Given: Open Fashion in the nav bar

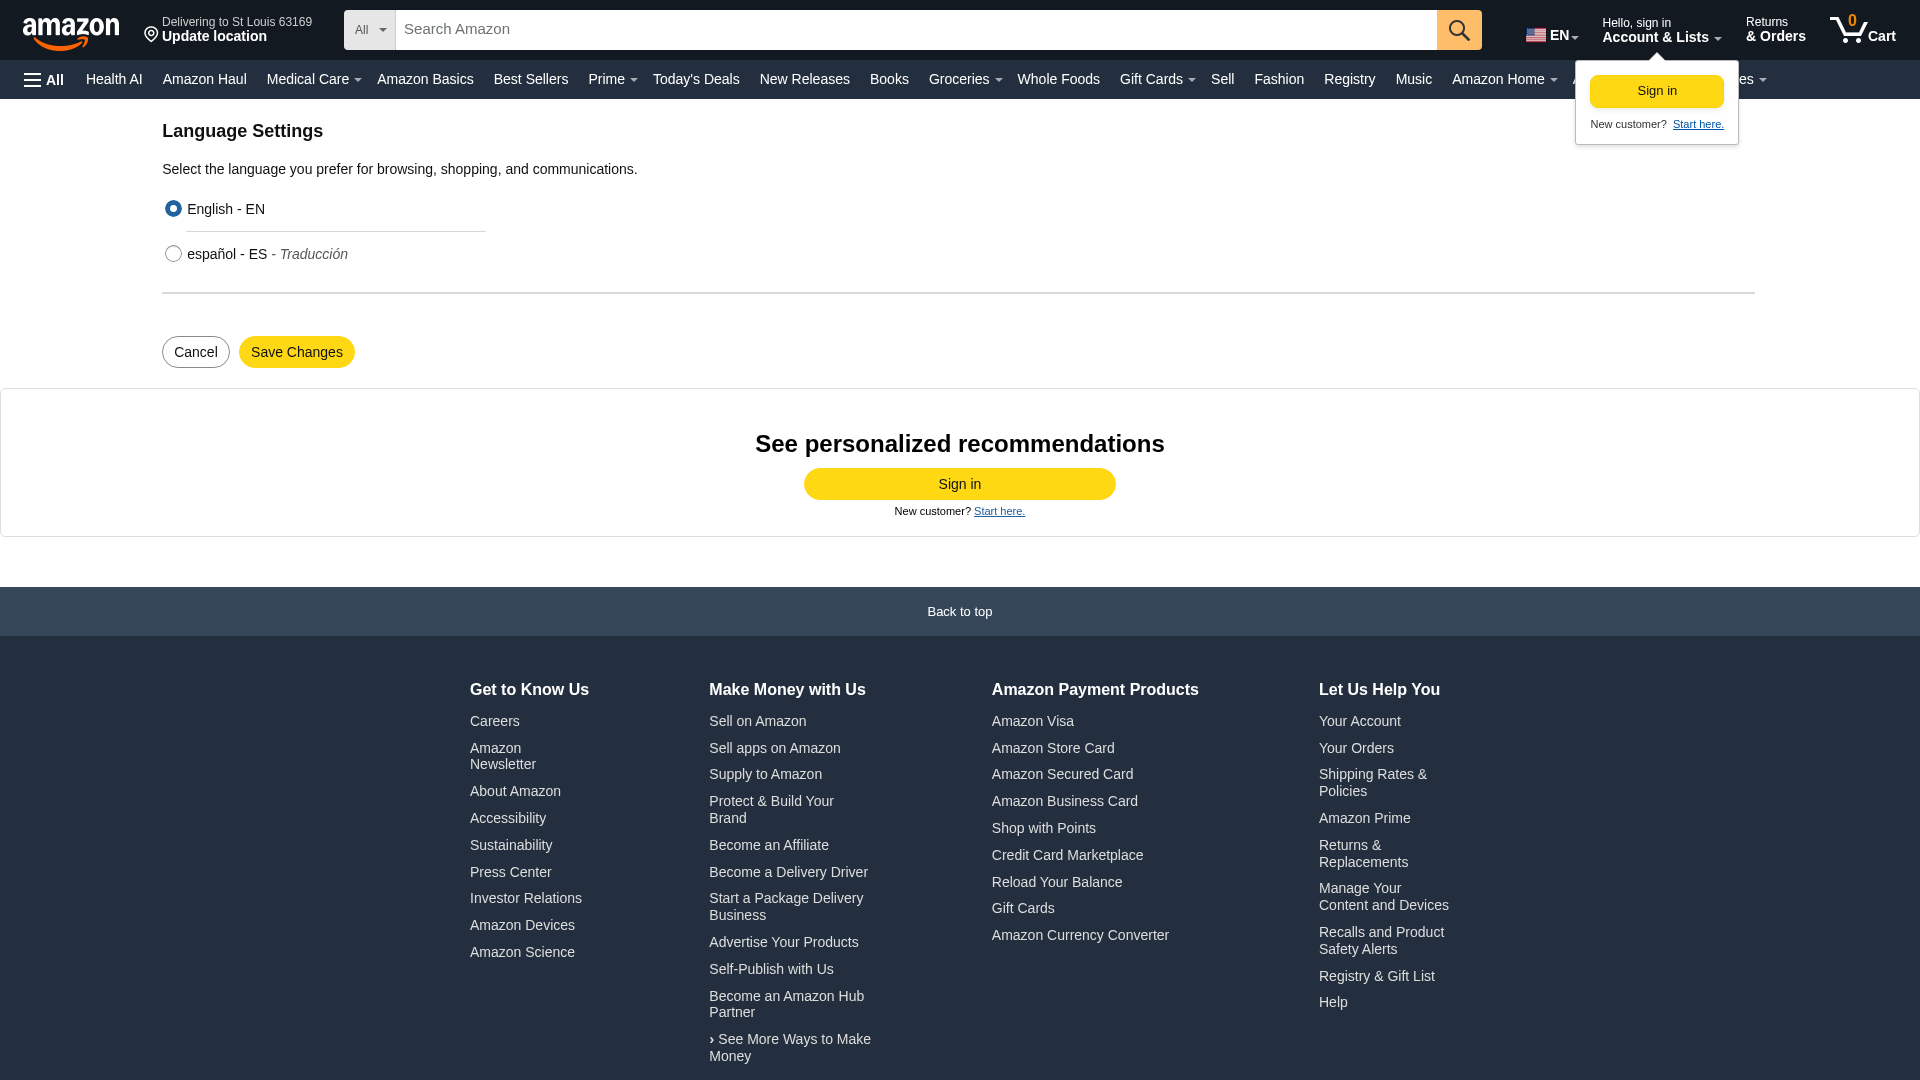Looking at the screenshot, I should coord(1279,79).
